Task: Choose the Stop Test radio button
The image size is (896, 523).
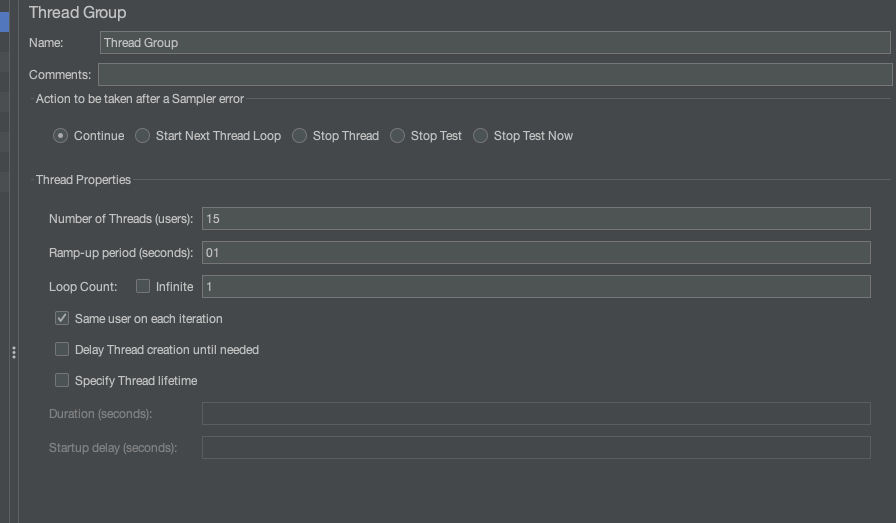Action: (397, 136)
